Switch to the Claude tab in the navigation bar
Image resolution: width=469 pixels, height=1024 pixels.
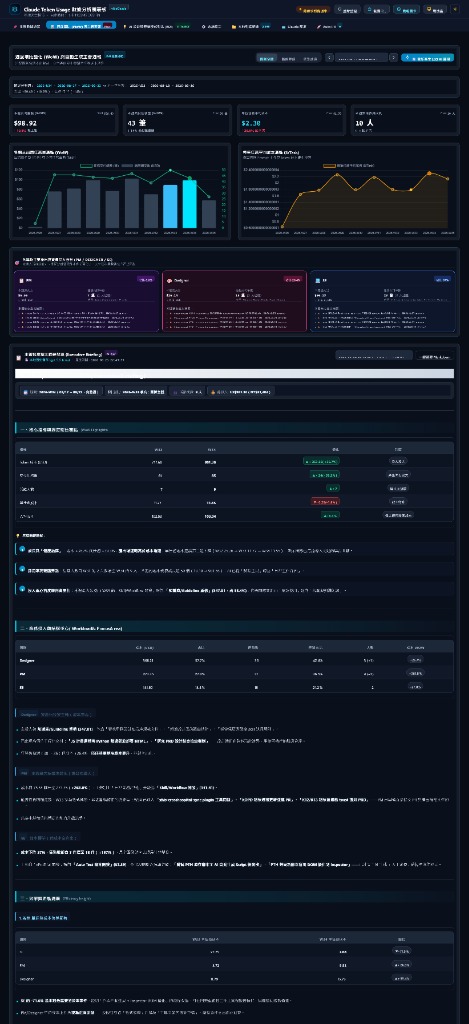pyautogui.click(x=293, y=26)
